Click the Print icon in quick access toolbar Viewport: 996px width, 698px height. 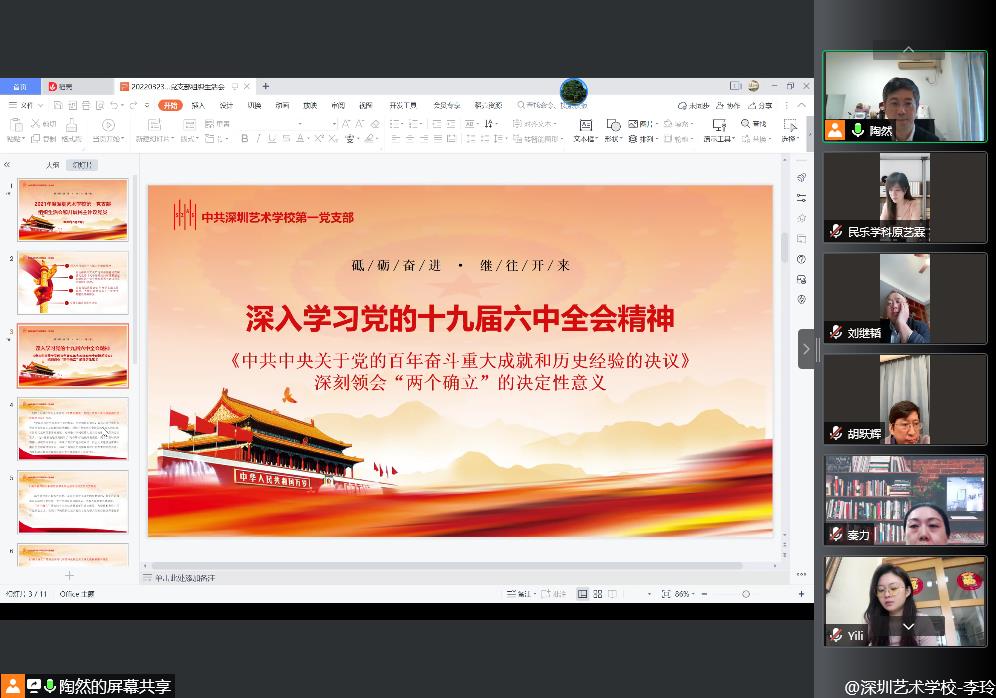[x=86, y=105]
